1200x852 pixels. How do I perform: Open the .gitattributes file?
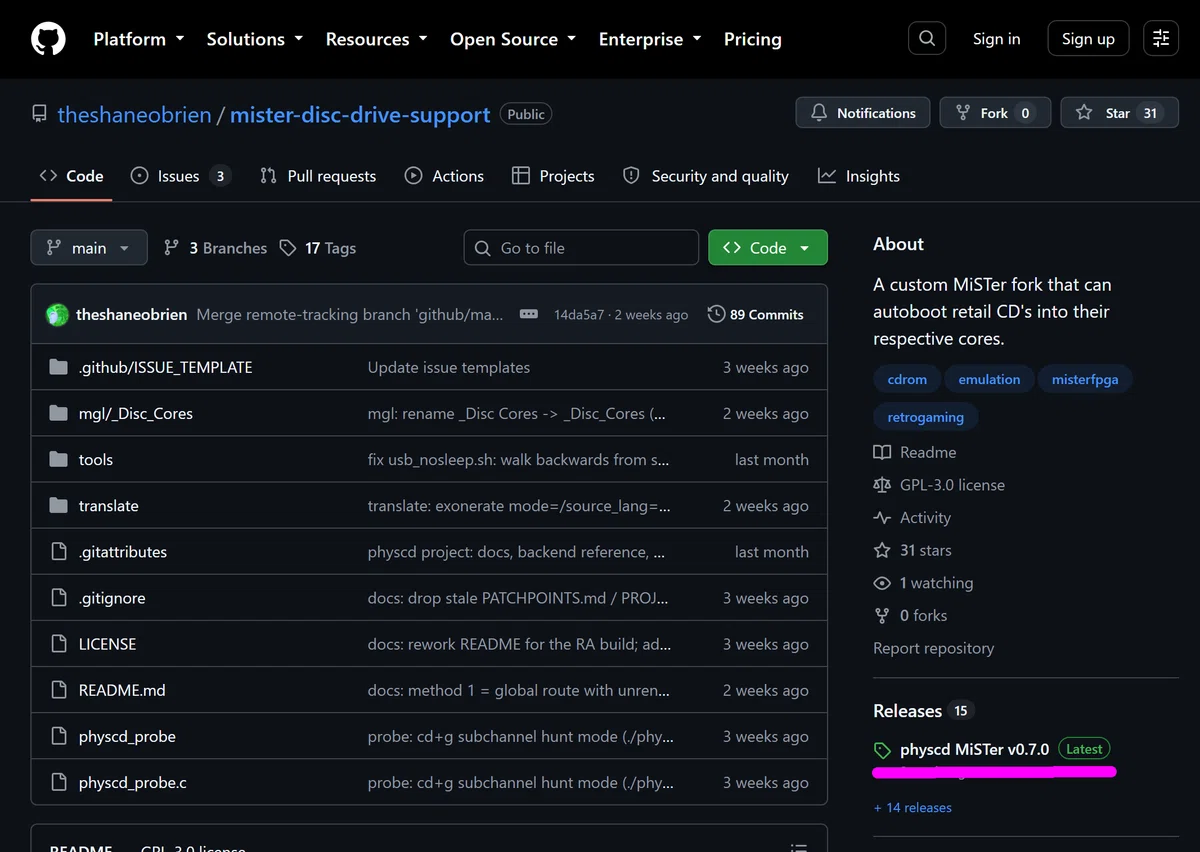tap(122, 551)
